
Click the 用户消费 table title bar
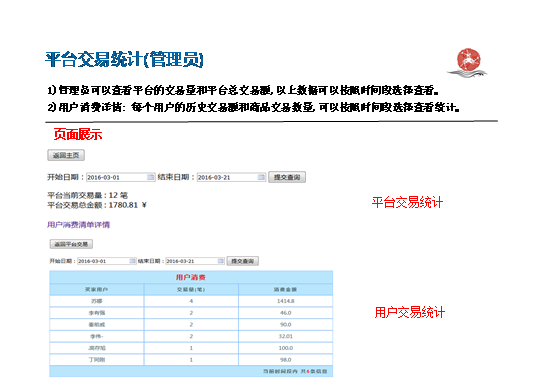tap(191, 277)
